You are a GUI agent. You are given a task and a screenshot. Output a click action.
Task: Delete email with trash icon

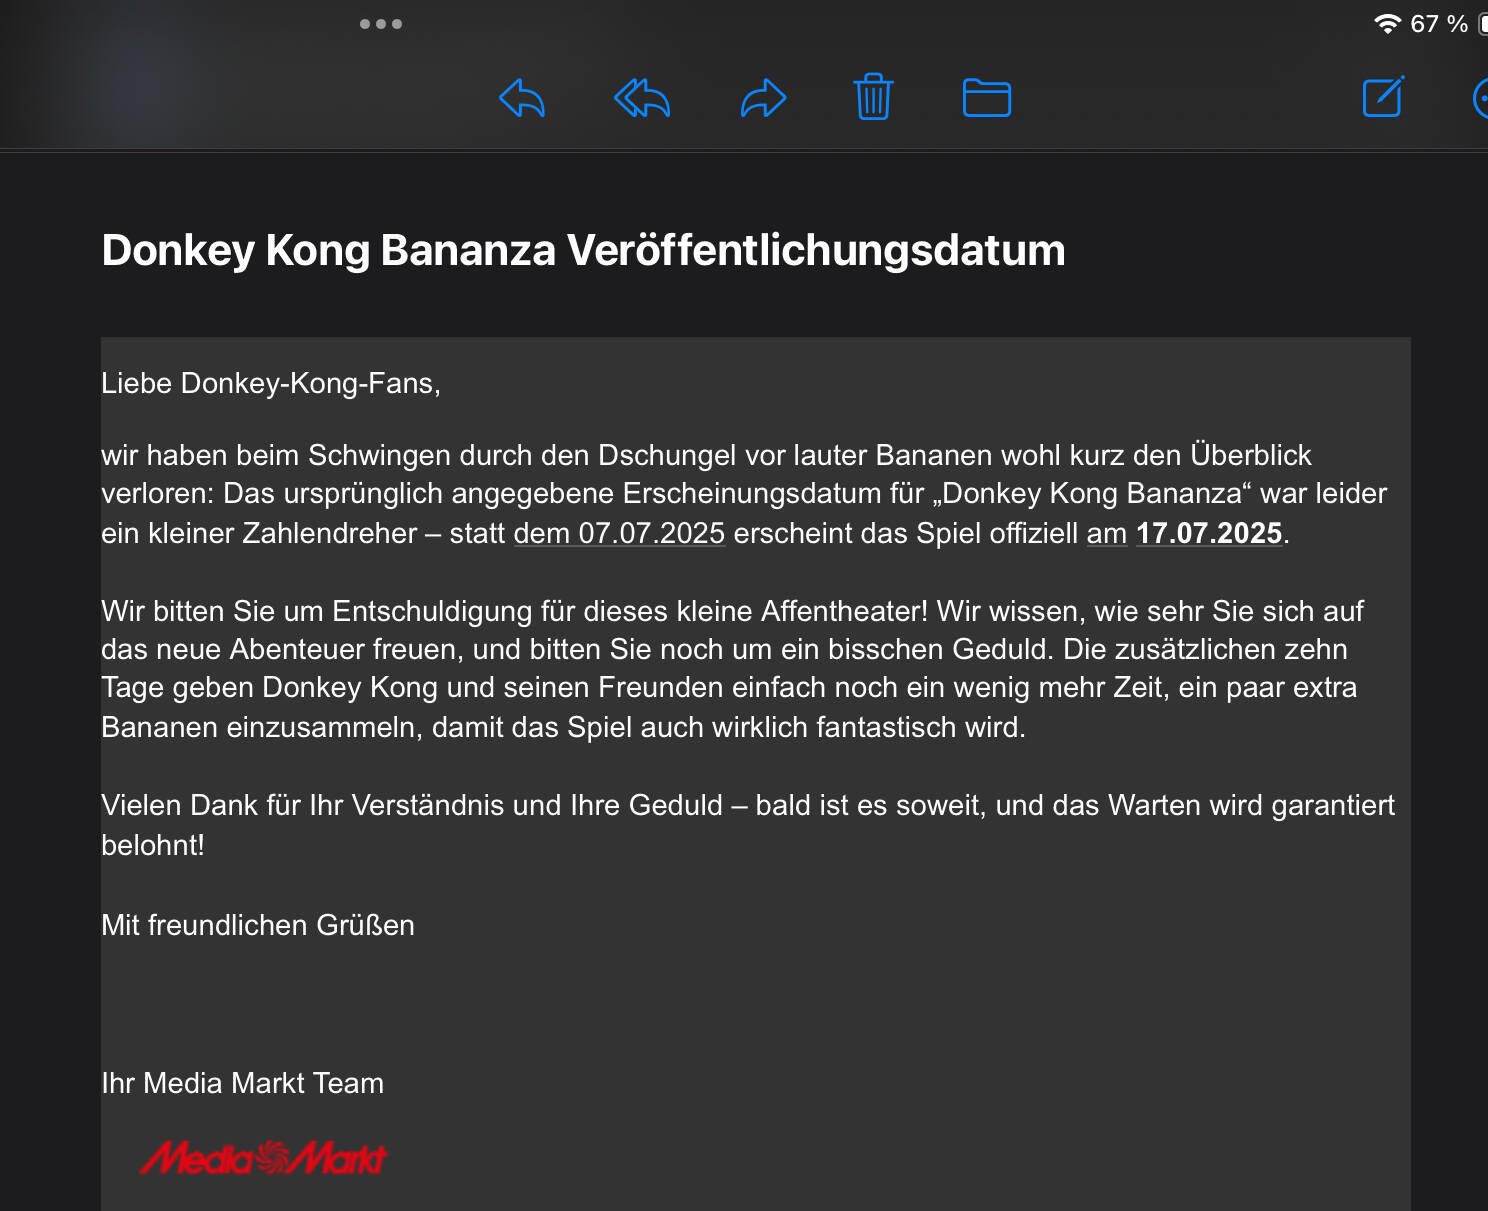(873, 97)
